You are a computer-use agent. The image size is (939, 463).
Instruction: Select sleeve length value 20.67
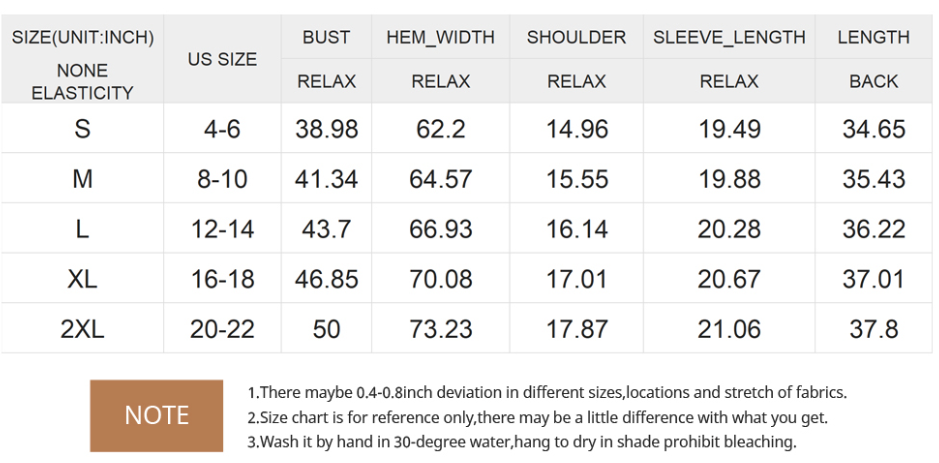(x=729, y=279)
